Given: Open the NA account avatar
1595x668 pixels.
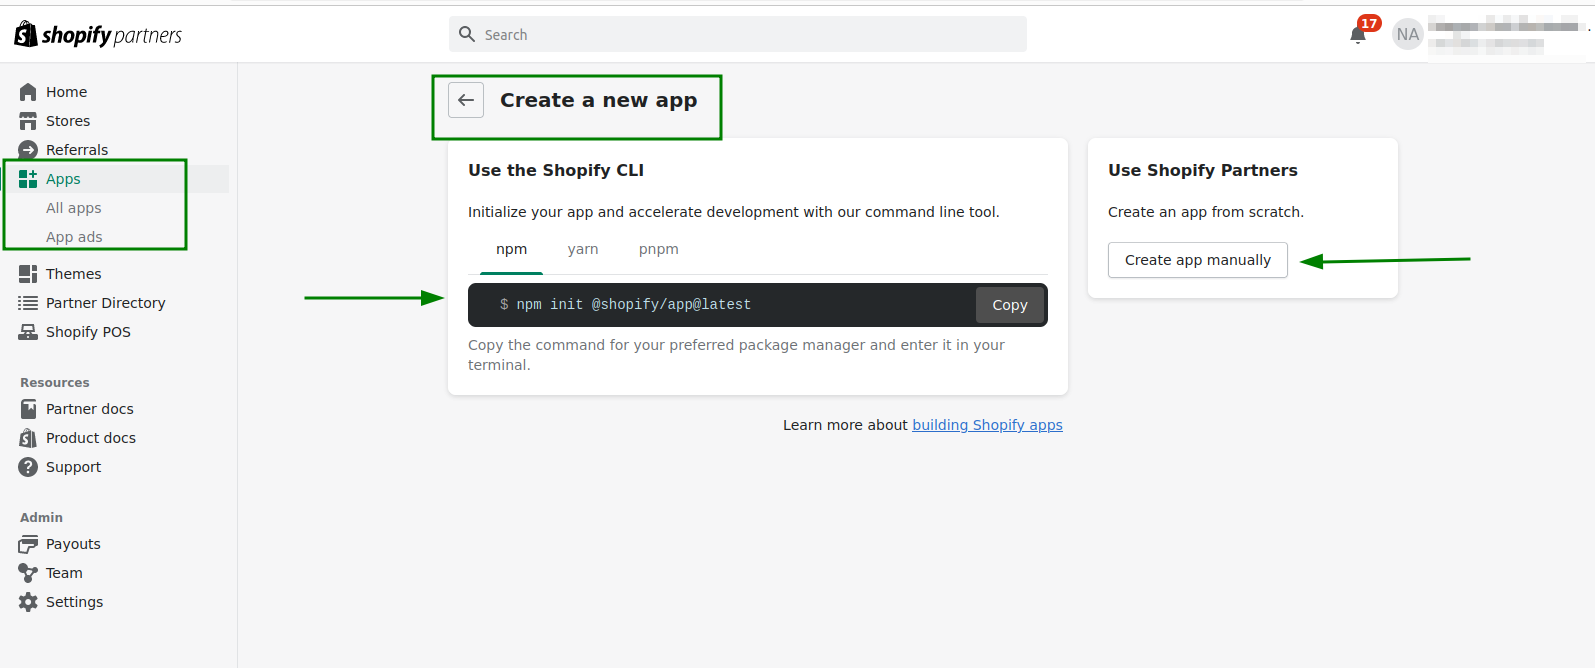Looking at the screenshot, I should tap(1408, 34).
